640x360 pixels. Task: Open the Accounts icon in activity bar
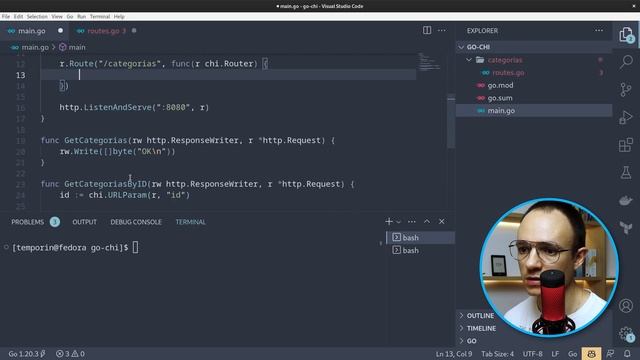[x=626, y=306]
